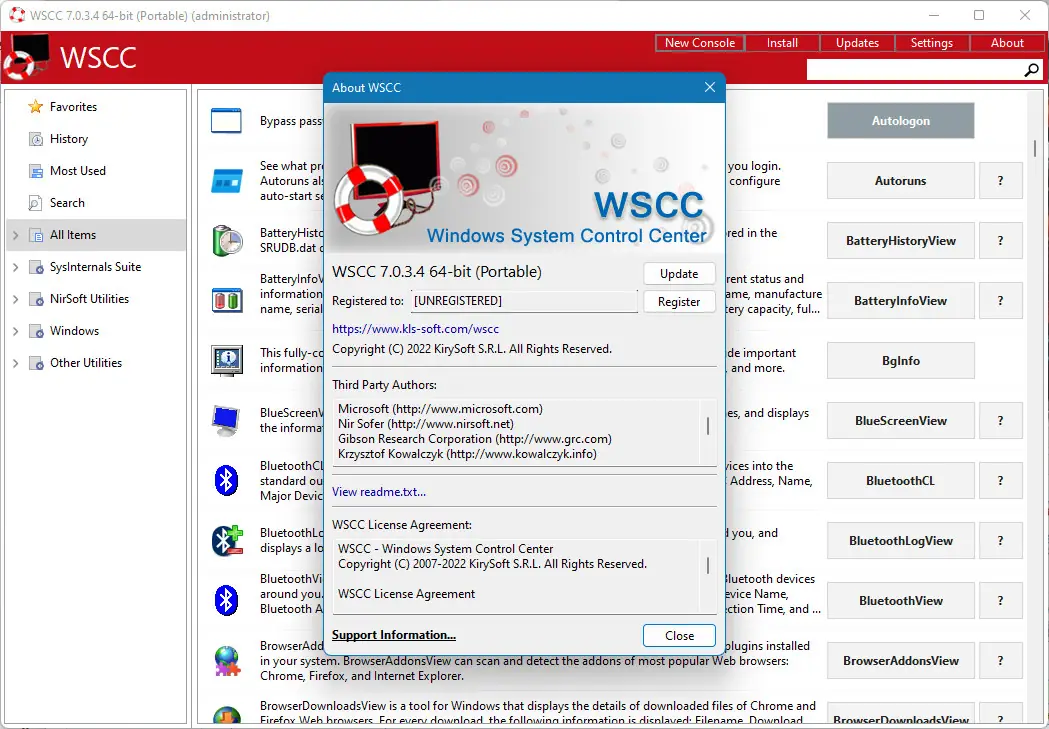Image resolution: width=1049 pixels, height=729 pixels.
Task: Click the Autologon window icon in list
Action: coord(226,121)
